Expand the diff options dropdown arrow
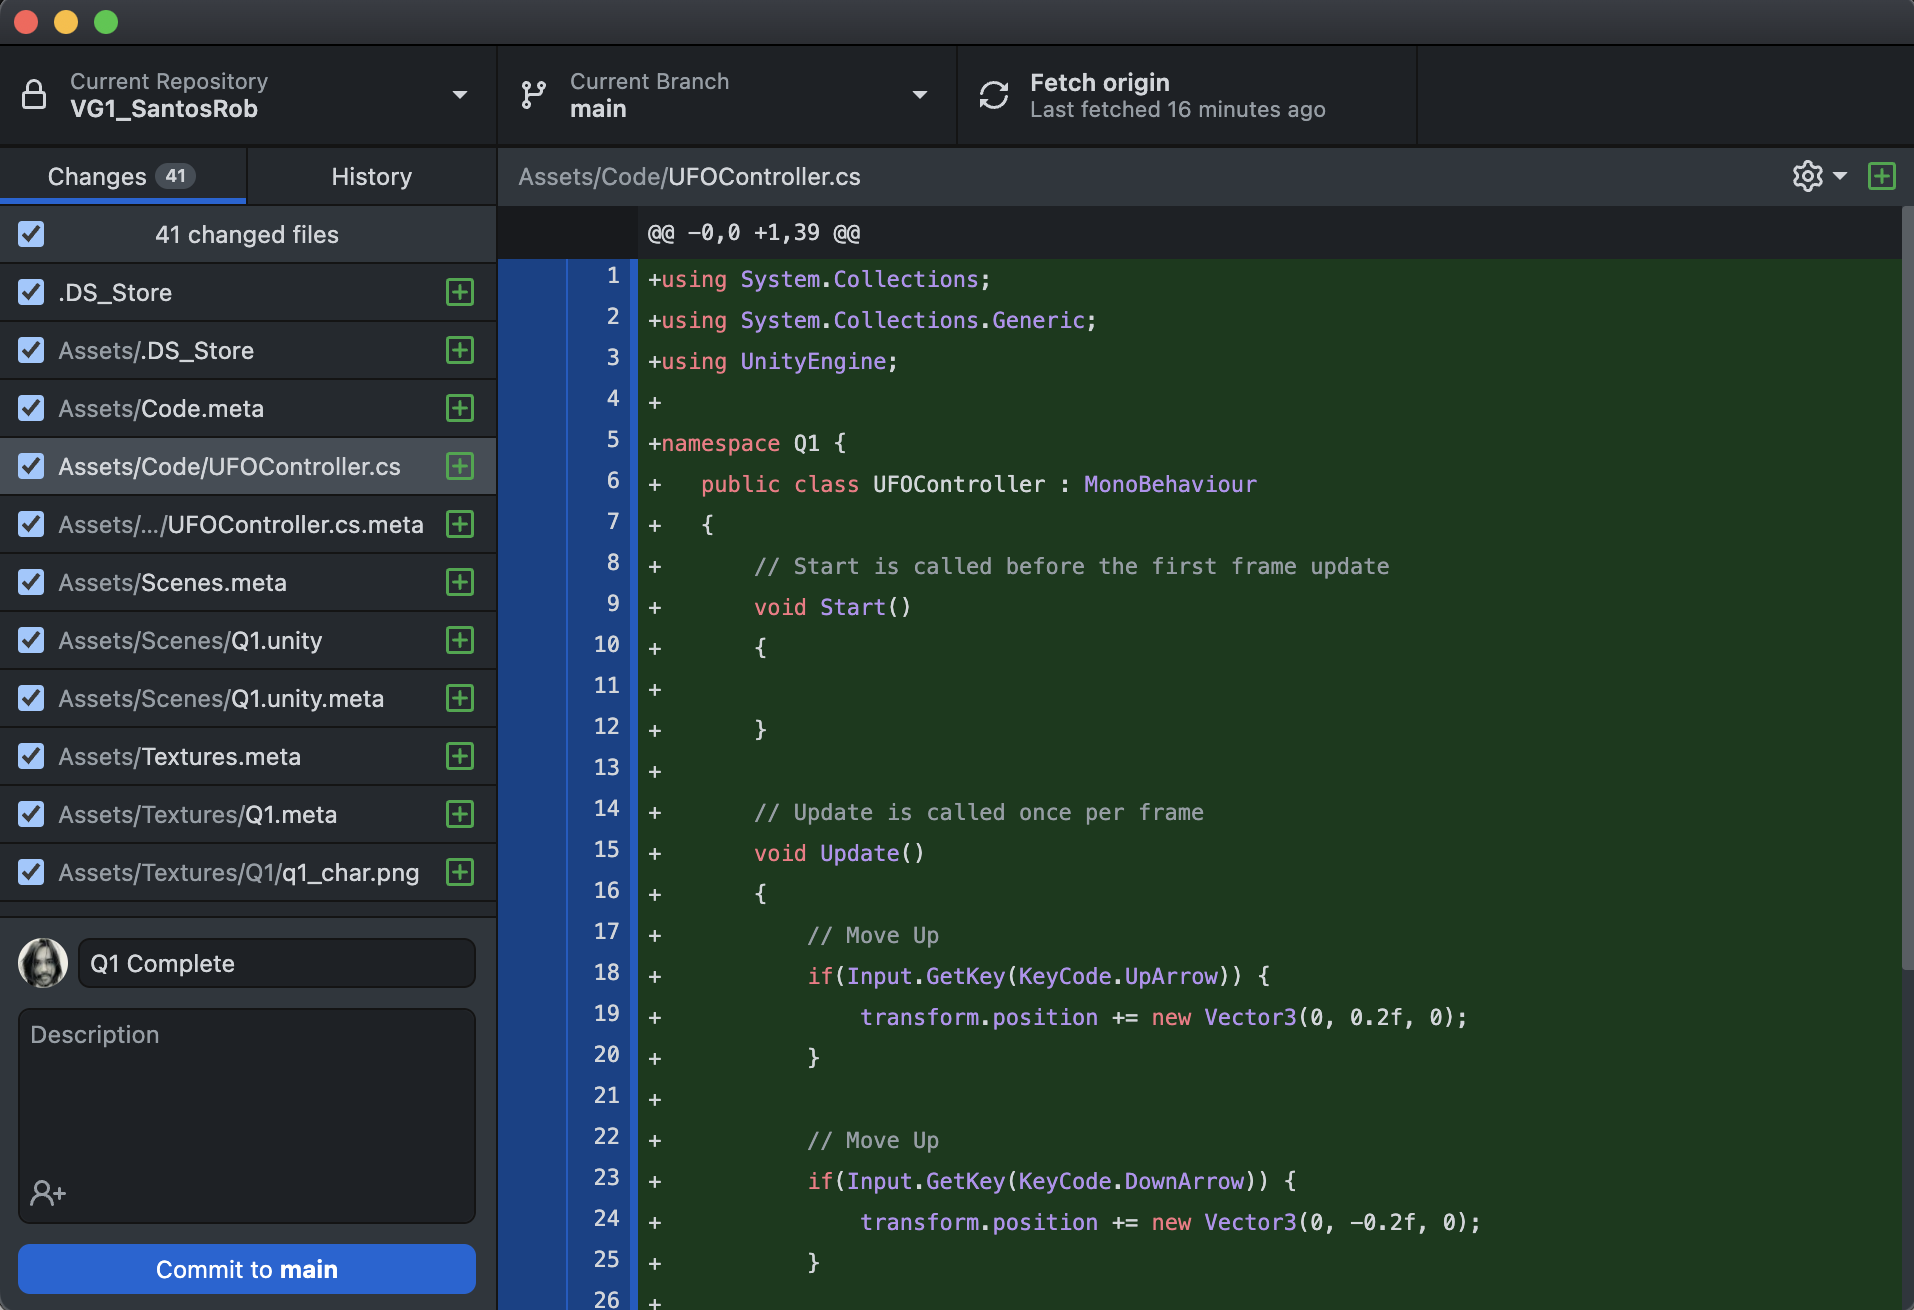 coord(1840,176)
